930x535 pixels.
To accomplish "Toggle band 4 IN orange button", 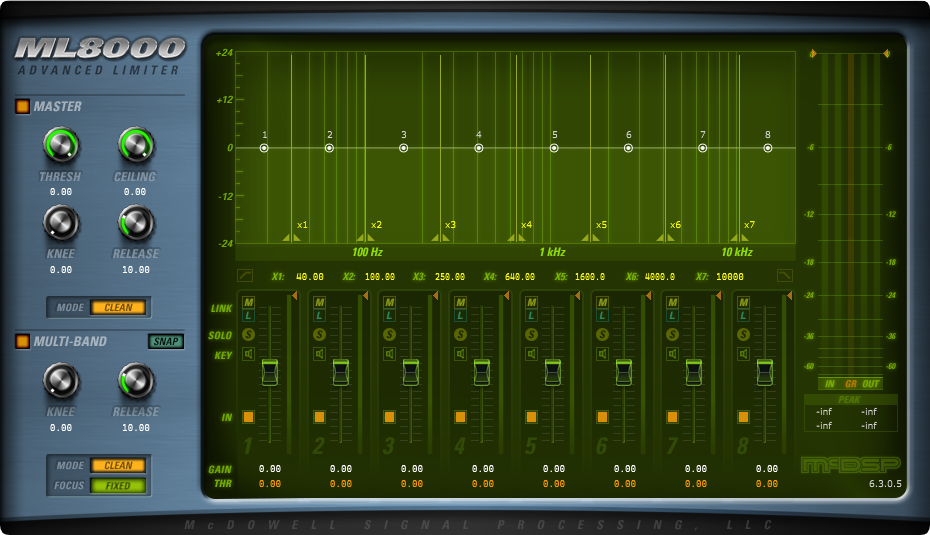I will point(460,417).
